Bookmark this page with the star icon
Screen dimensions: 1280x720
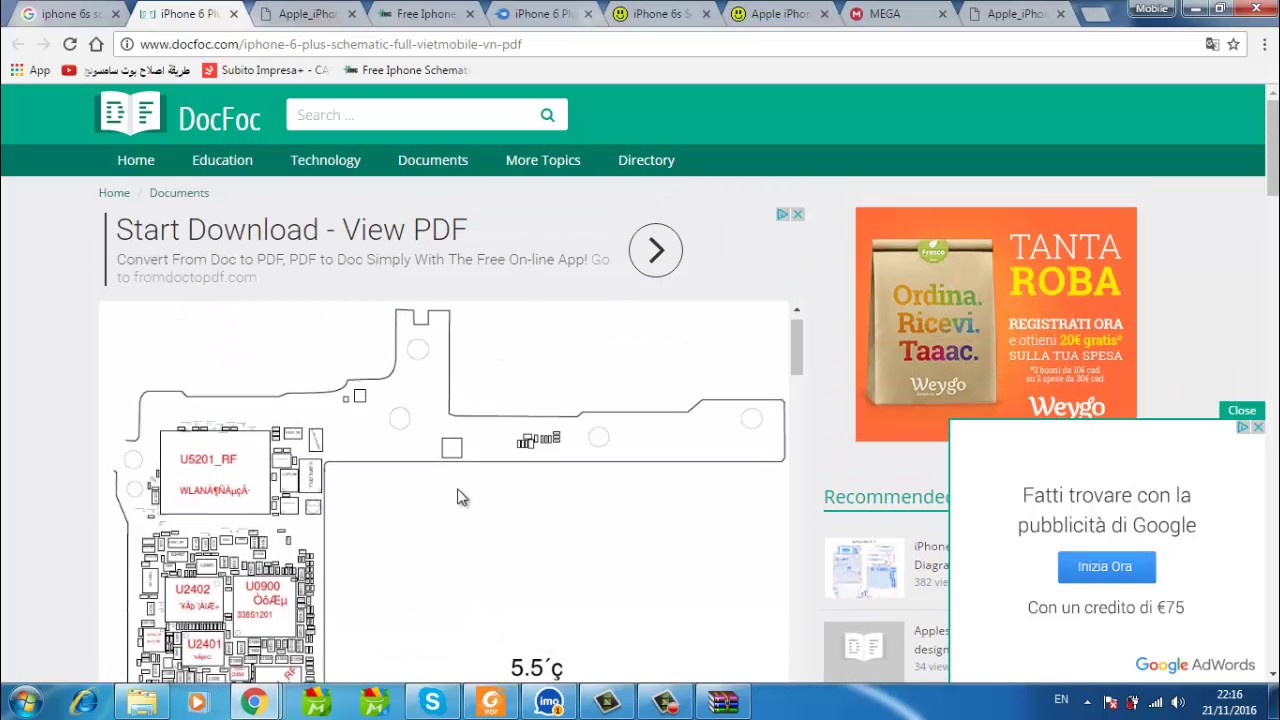pos(1233,44)
